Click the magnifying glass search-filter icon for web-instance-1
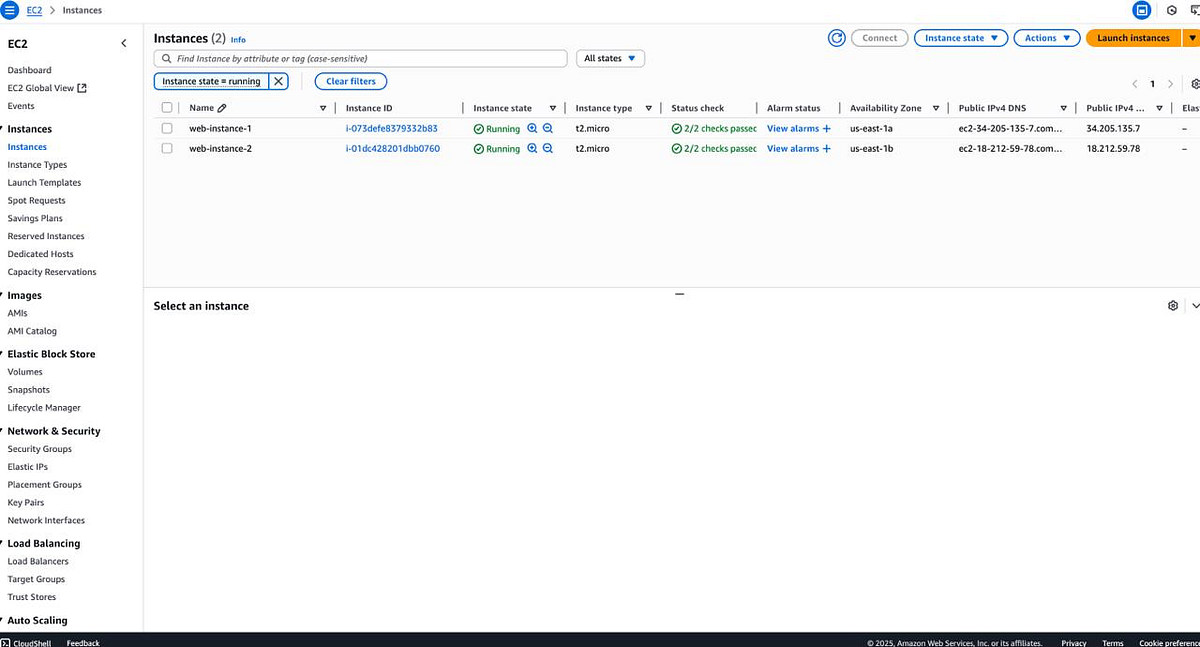 coord(534,128)
